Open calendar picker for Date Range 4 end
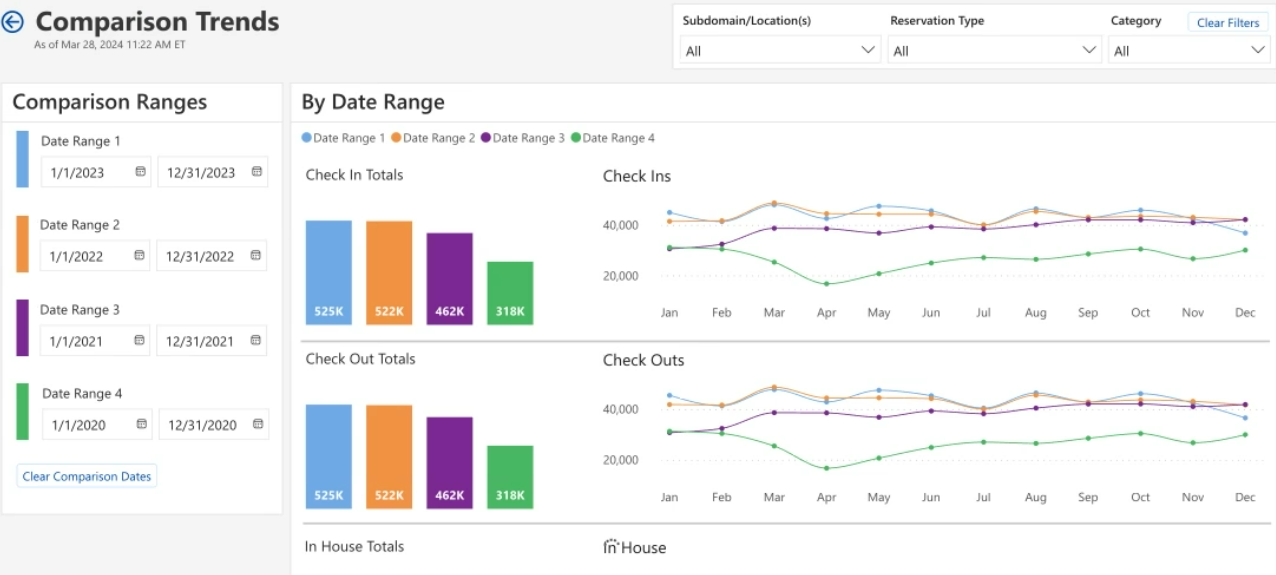This screenshot has width=1276, height=575. pyautogui.click(x=258, y=425)
